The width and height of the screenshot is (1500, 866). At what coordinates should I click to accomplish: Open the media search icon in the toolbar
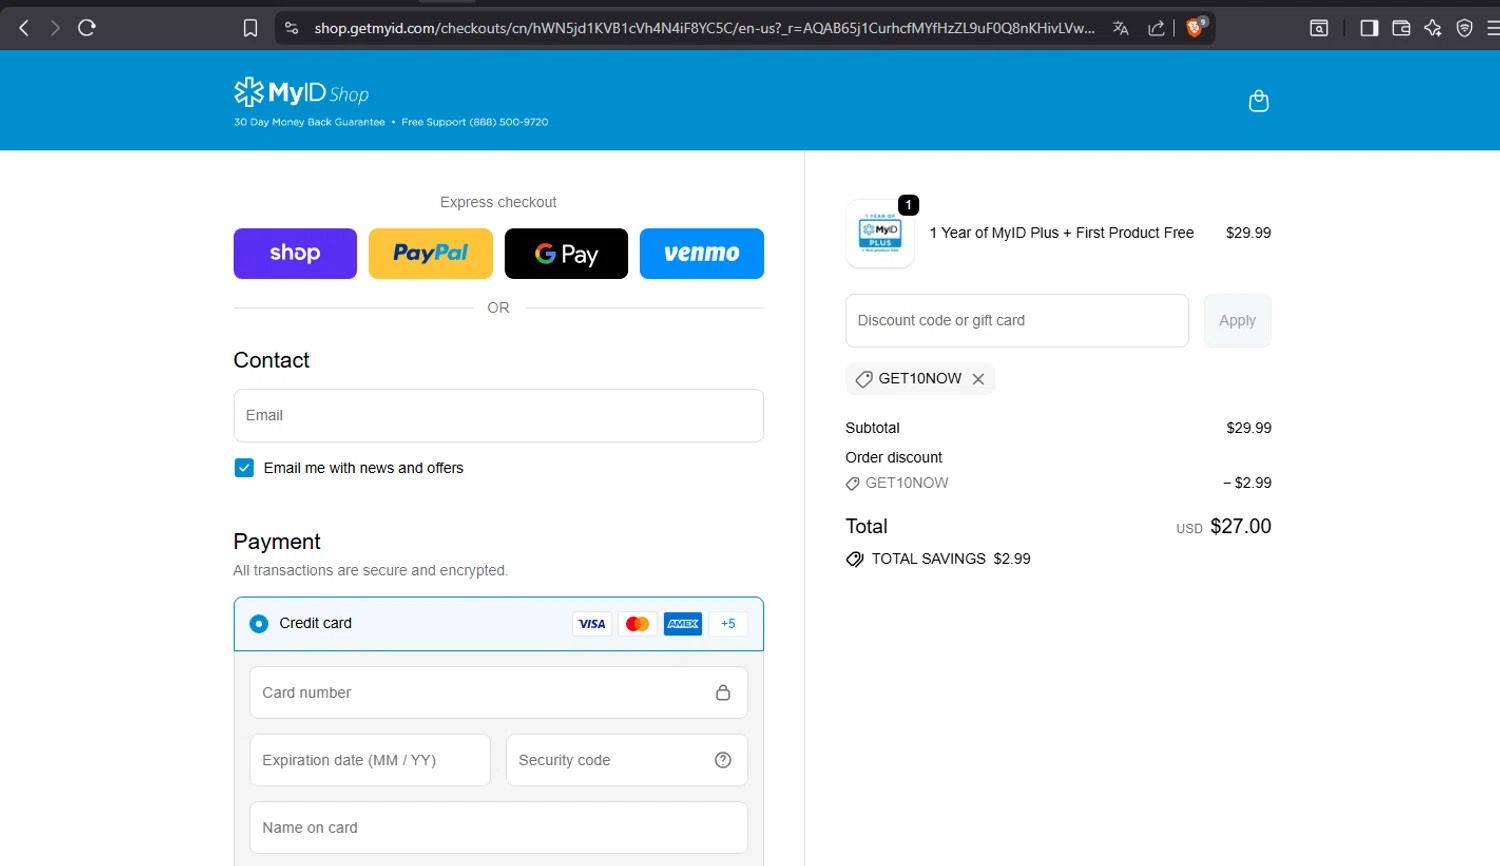pos(1319,28)
